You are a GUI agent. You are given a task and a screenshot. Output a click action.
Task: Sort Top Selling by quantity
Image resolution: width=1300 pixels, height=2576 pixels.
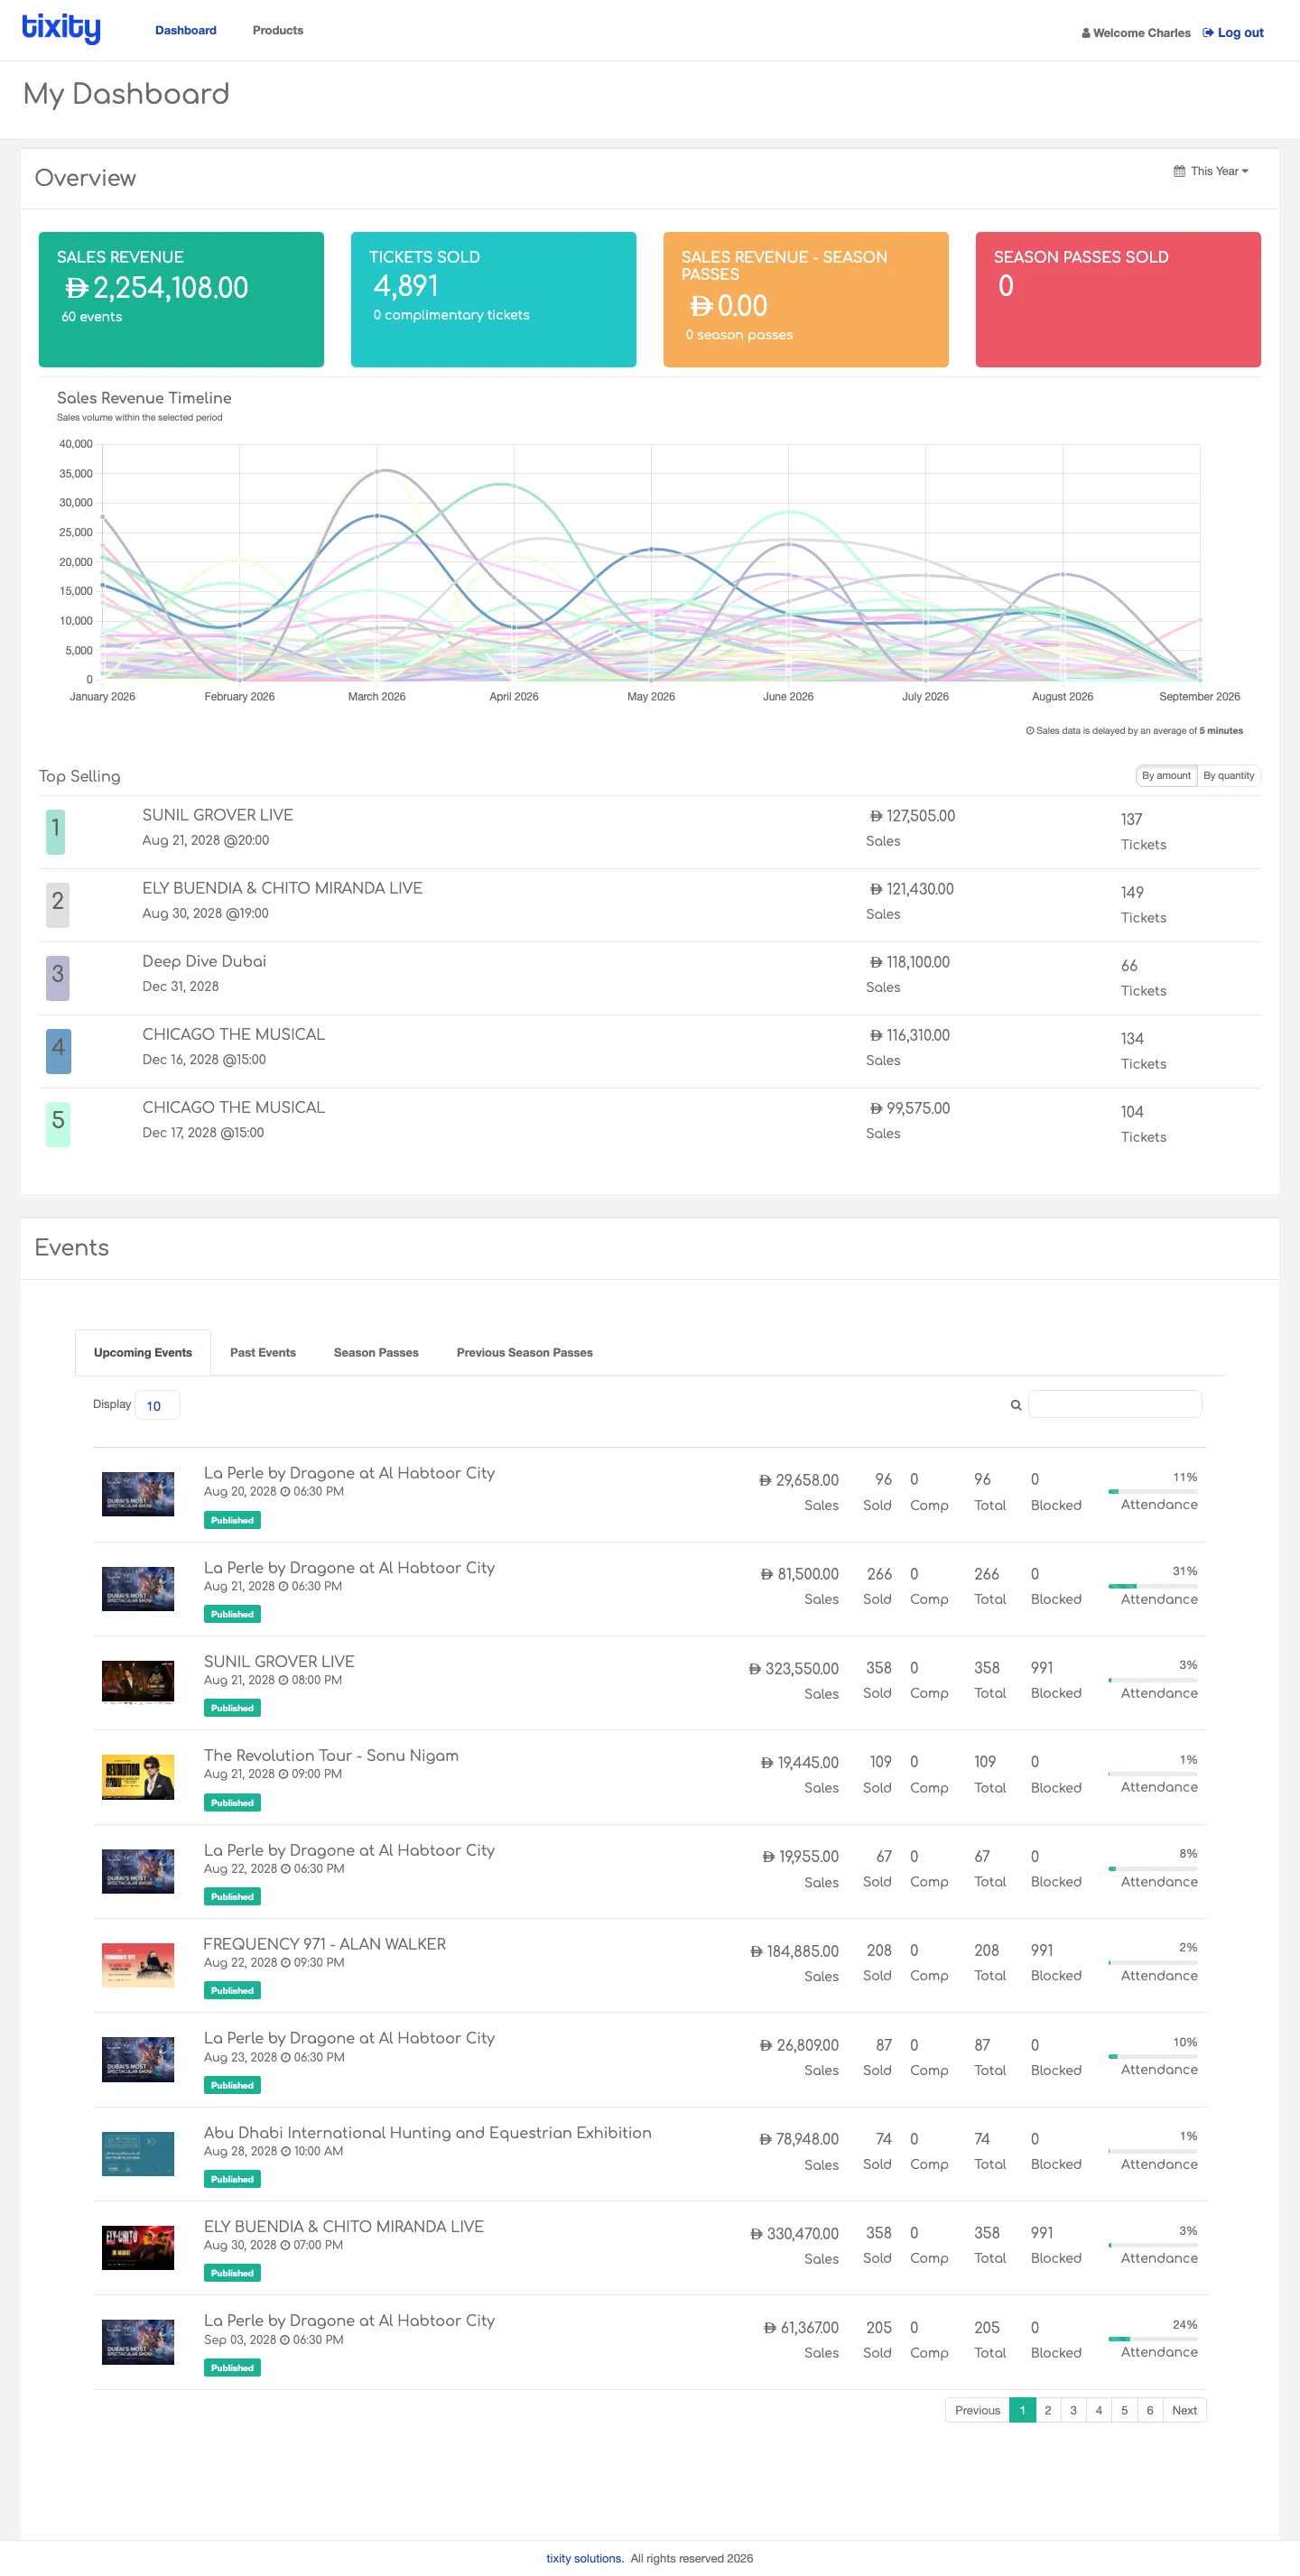click(1228, 775)
